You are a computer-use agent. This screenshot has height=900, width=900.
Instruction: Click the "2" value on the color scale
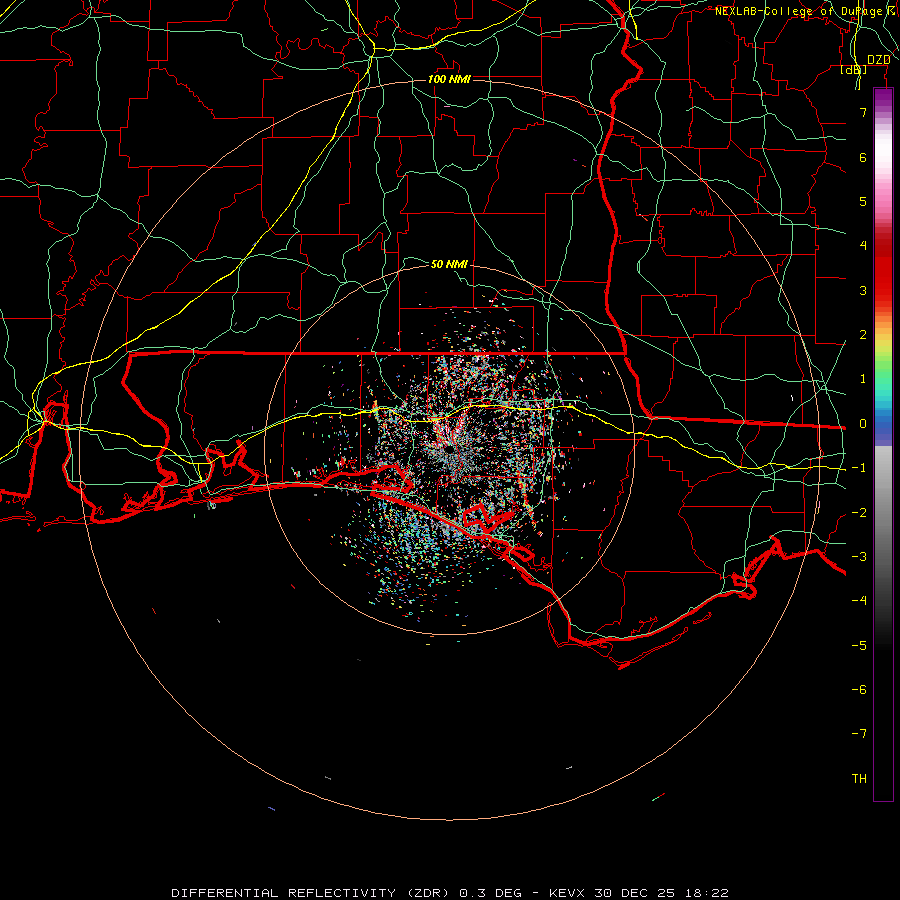[x=863, y=335]
